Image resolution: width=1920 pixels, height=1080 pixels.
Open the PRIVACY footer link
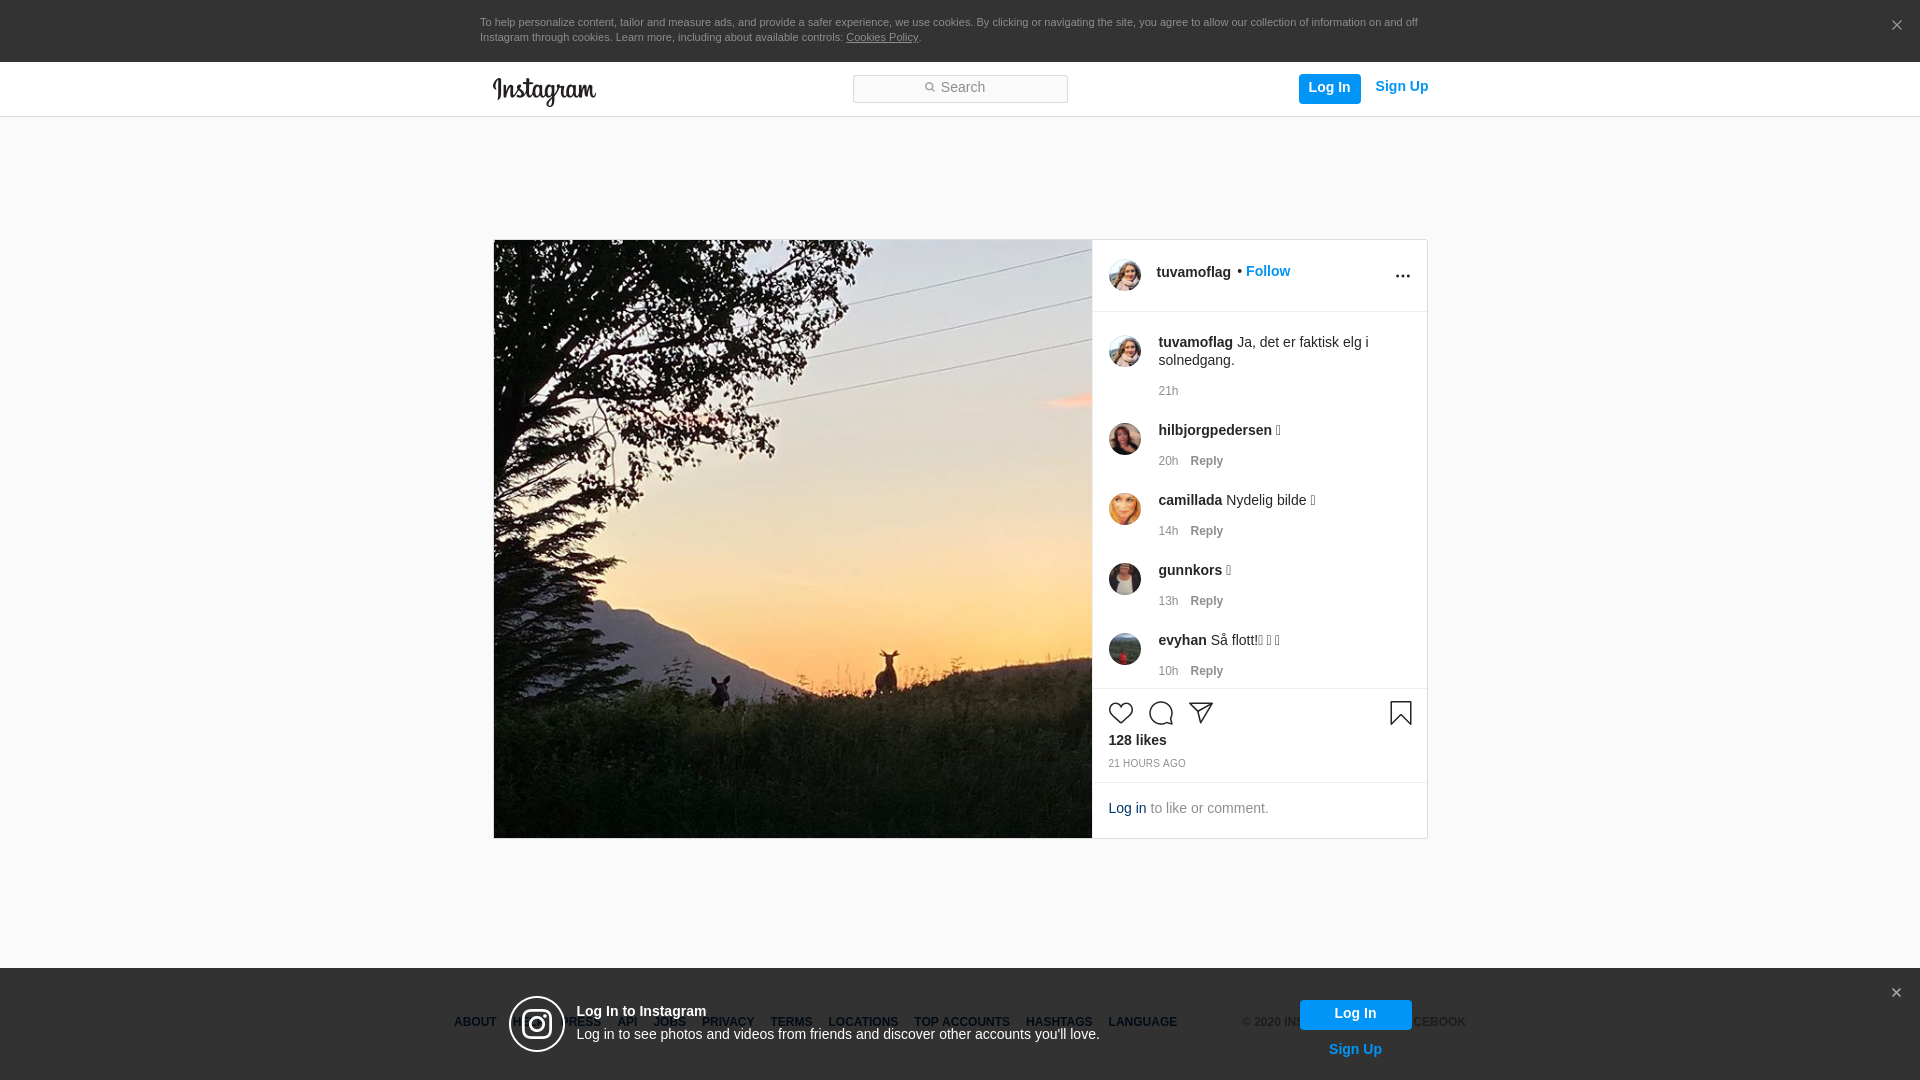coord(728,1022)
